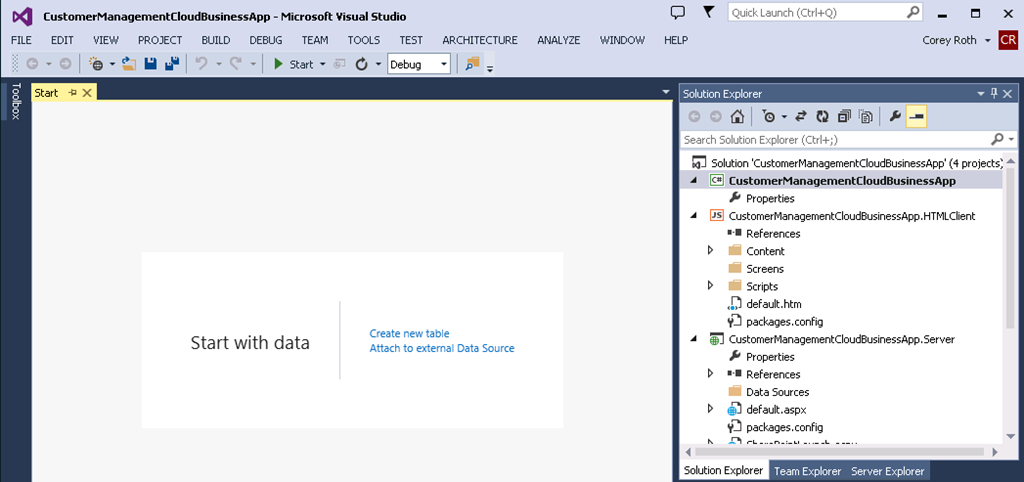Click Solution Explorer vertical scrollbar
Screen dimensions: 1024x482
click(x=1011, y=248)
